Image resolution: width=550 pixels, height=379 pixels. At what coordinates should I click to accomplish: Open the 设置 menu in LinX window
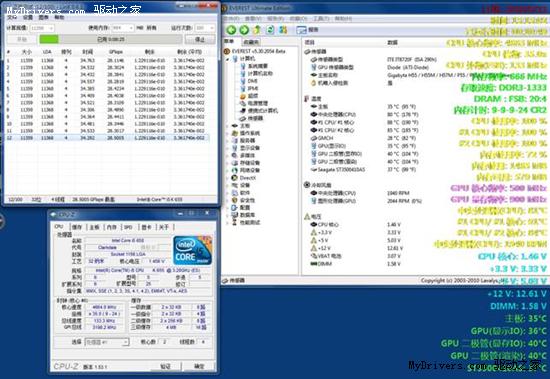(28, 17)
